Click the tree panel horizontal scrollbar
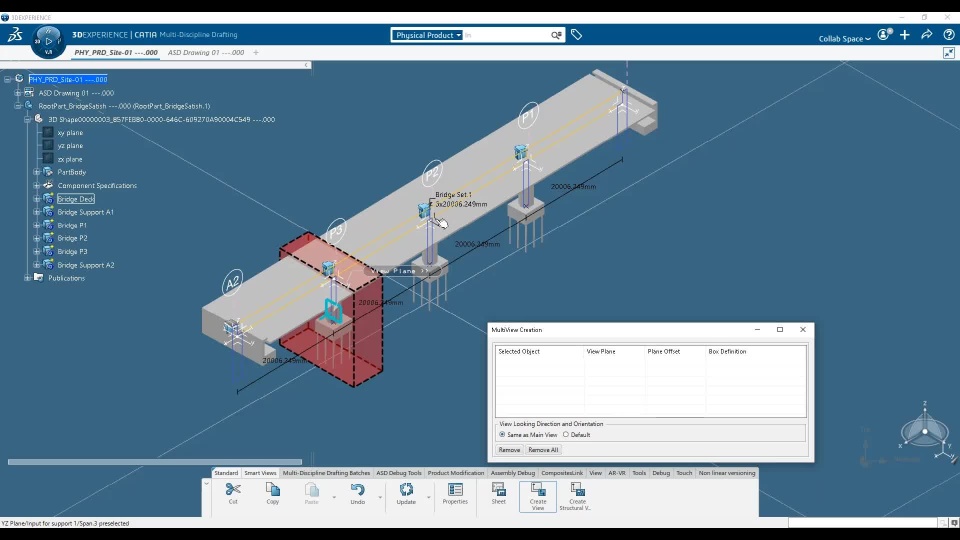960x540 pixels. (154, 462)
